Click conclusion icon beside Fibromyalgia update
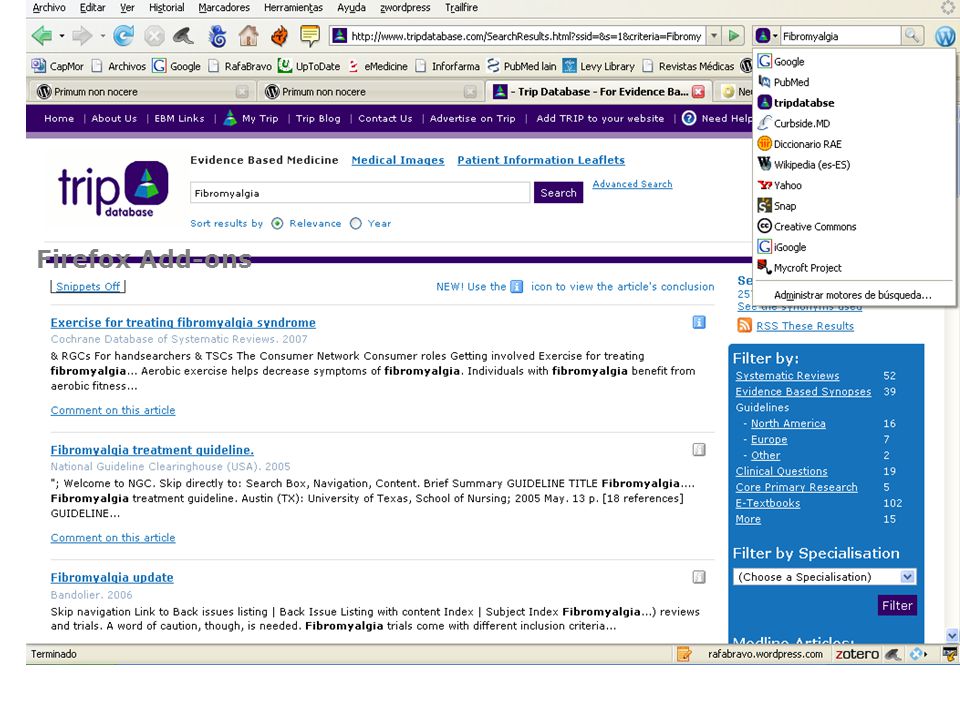 [699, 577]
